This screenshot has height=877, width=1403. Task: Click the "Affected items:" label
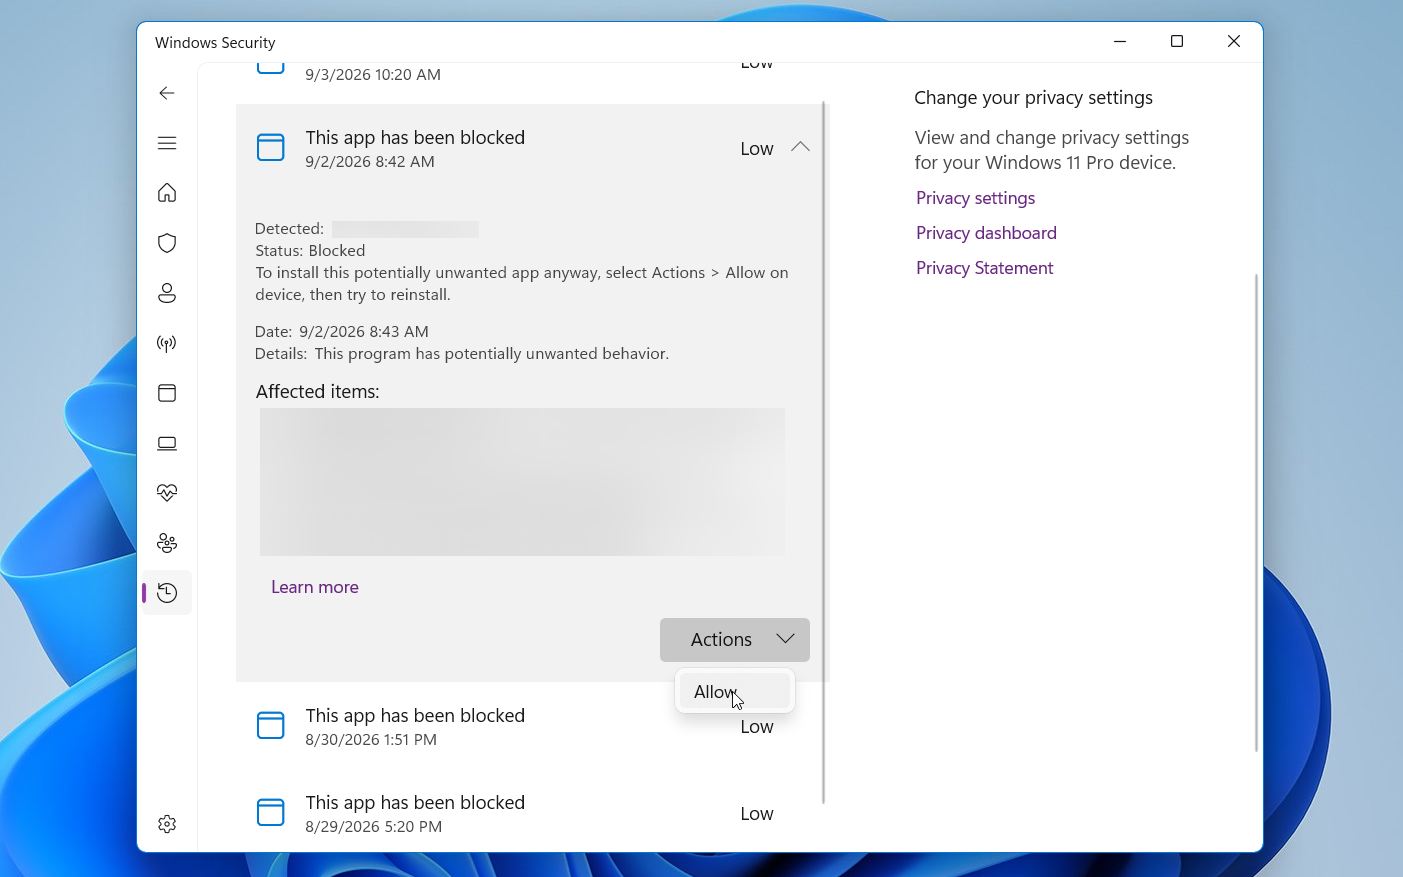pyautogui.click(x=318, y=392)
